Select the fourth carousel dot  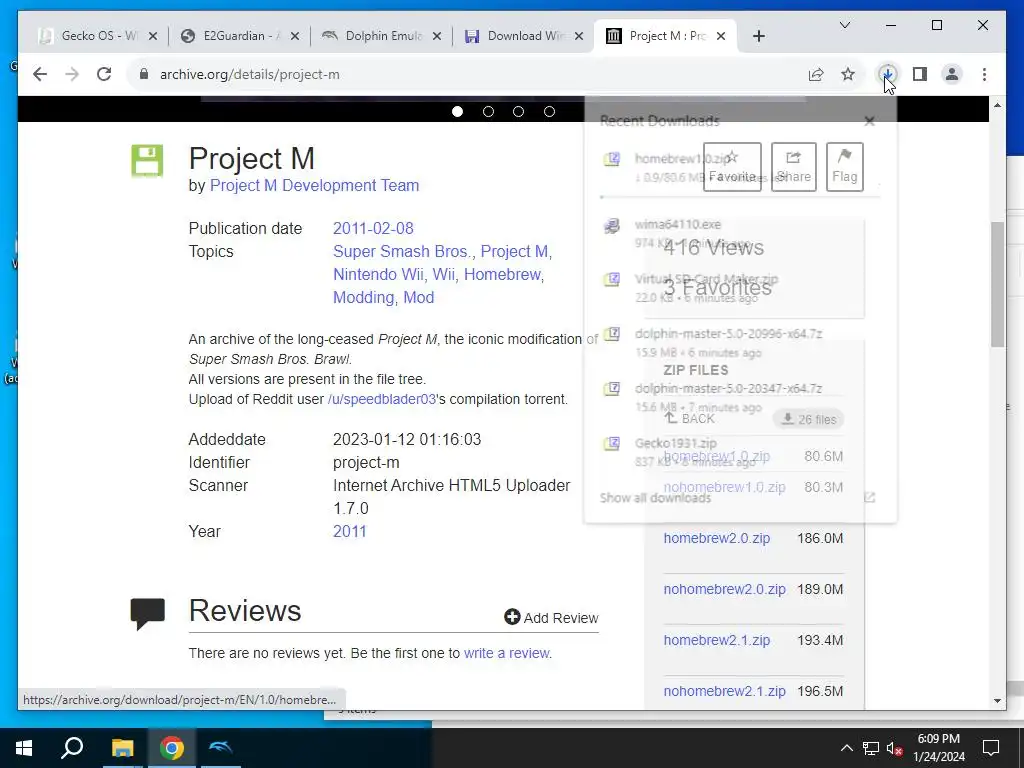click(549, 112)
